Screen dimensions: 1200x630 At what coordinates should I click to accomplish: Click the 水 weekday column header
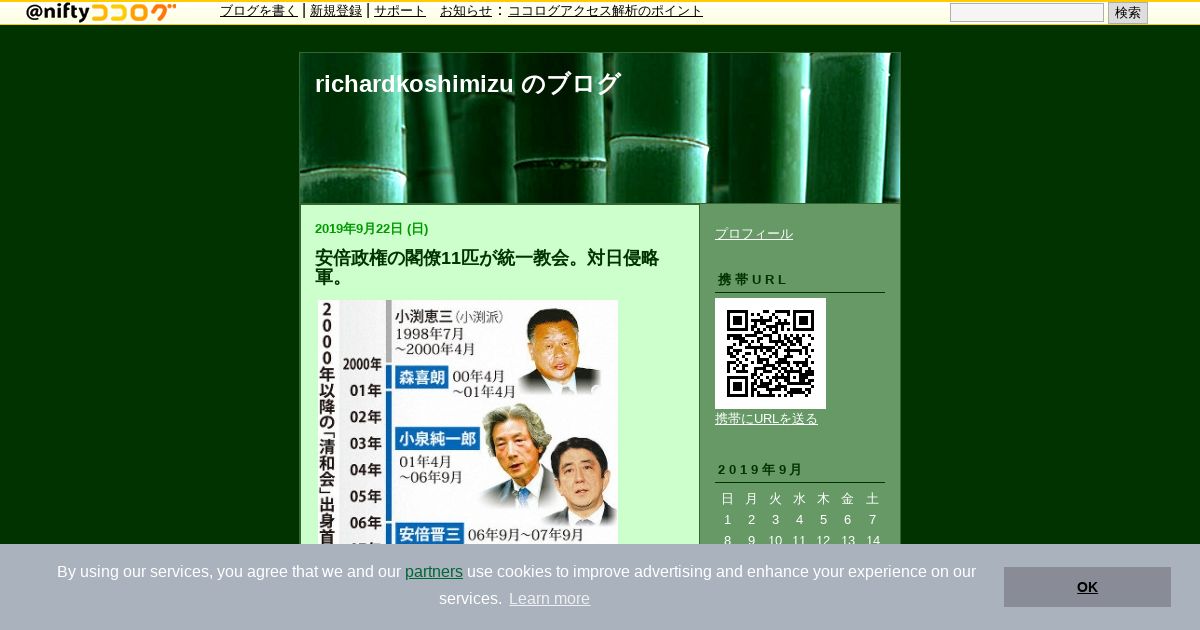[x=799, y=499]
